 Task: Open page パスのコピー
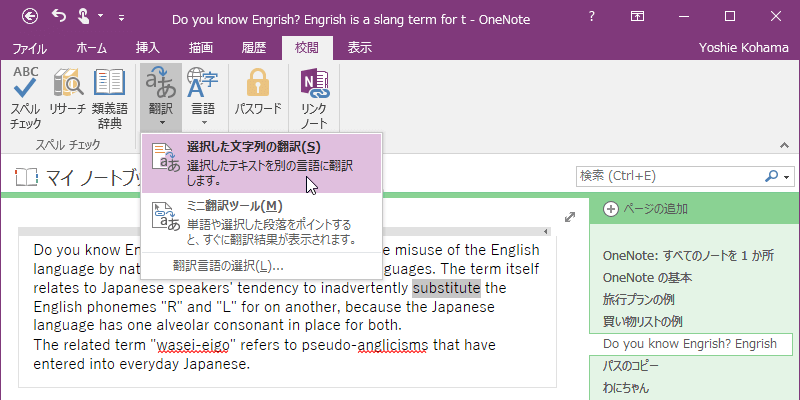[631, 366]
